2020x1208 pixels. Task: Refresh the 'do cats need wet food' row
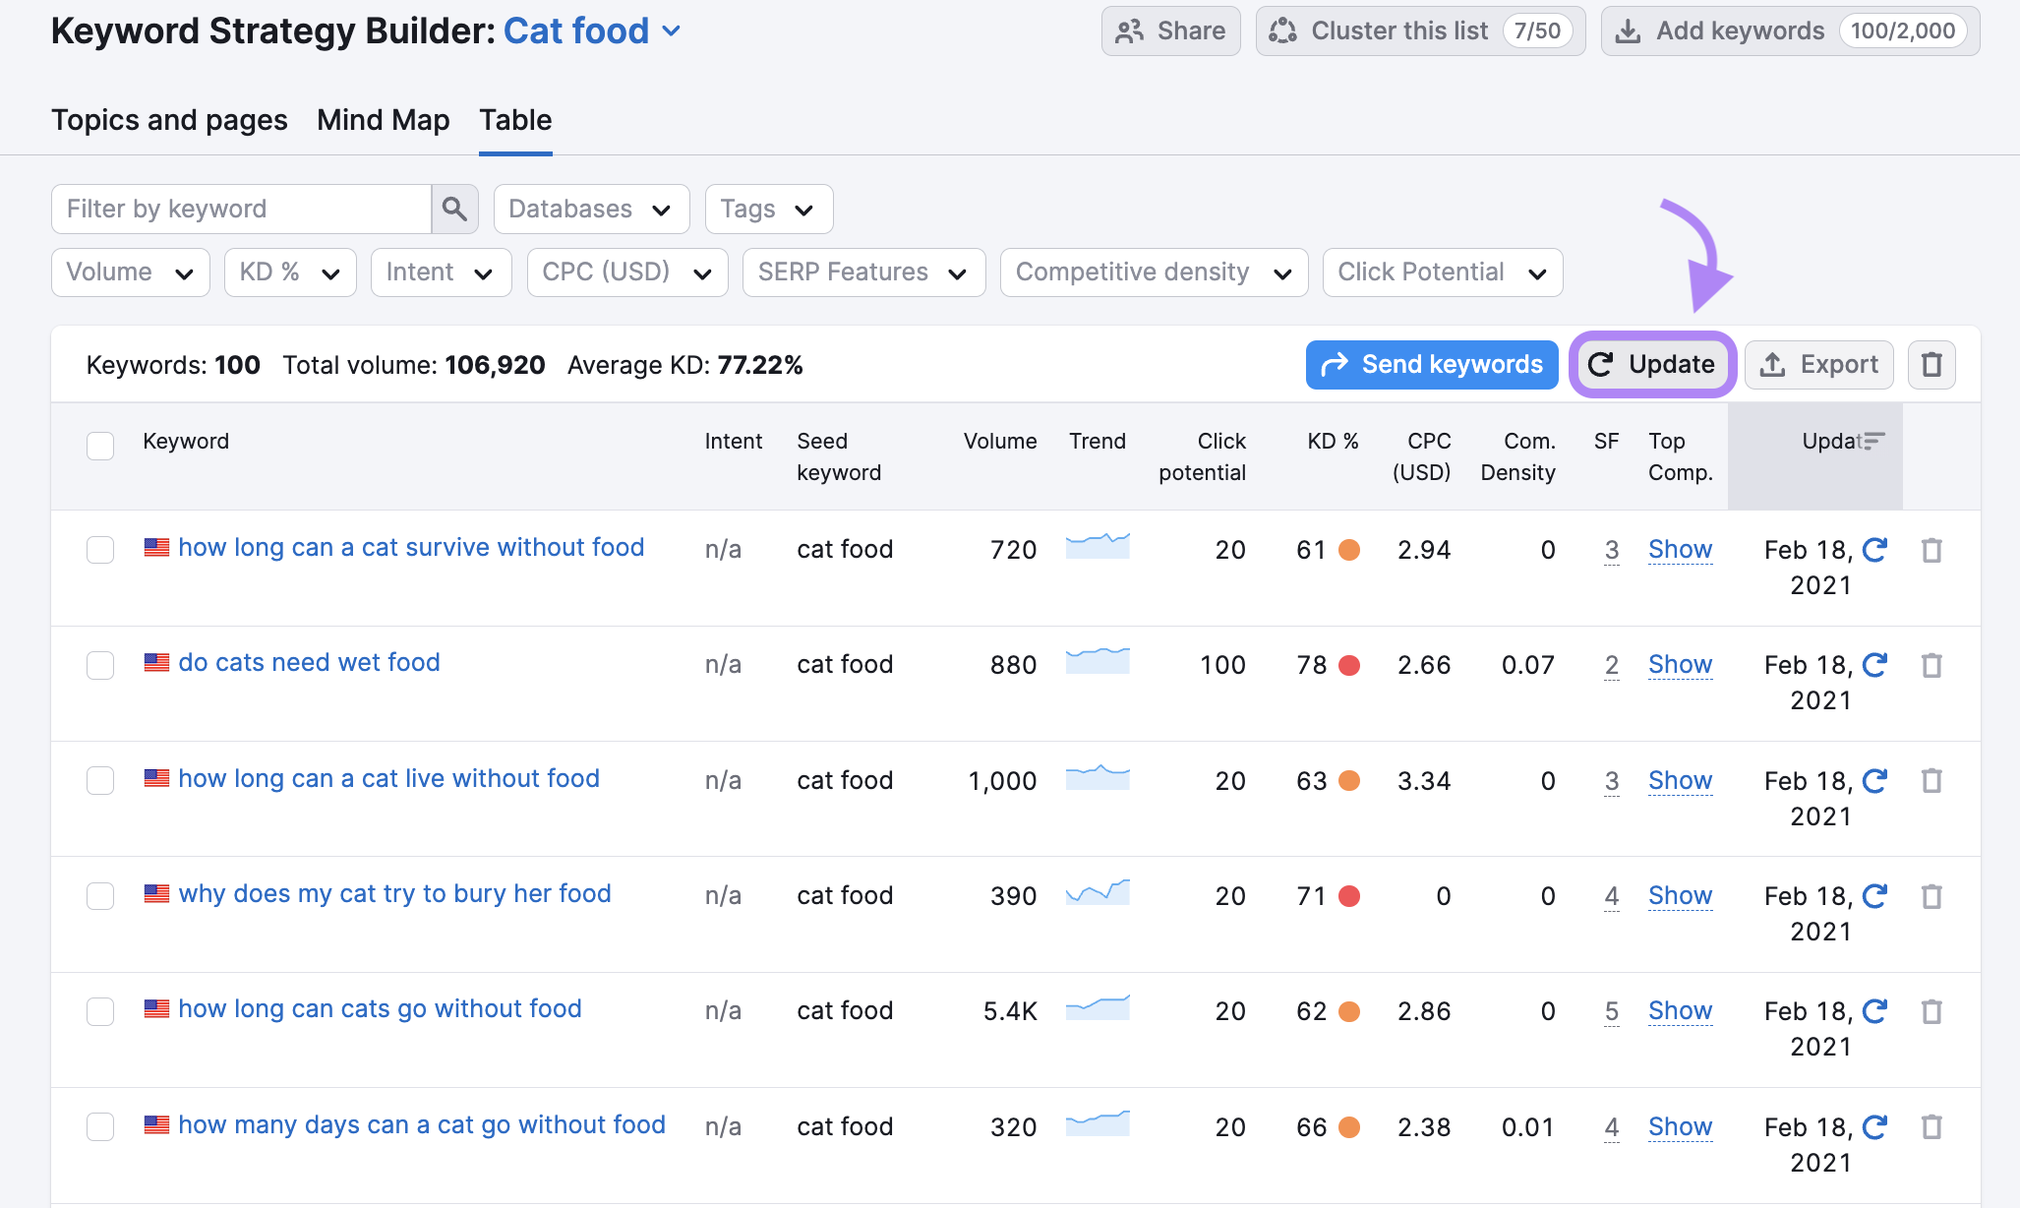coord(1875,664)
